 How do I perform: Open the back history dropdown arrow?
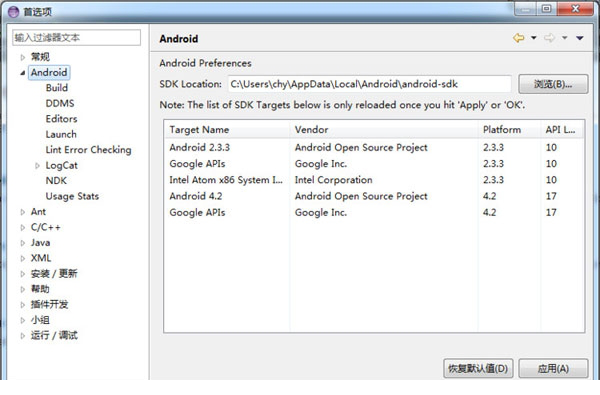point(534,38)
